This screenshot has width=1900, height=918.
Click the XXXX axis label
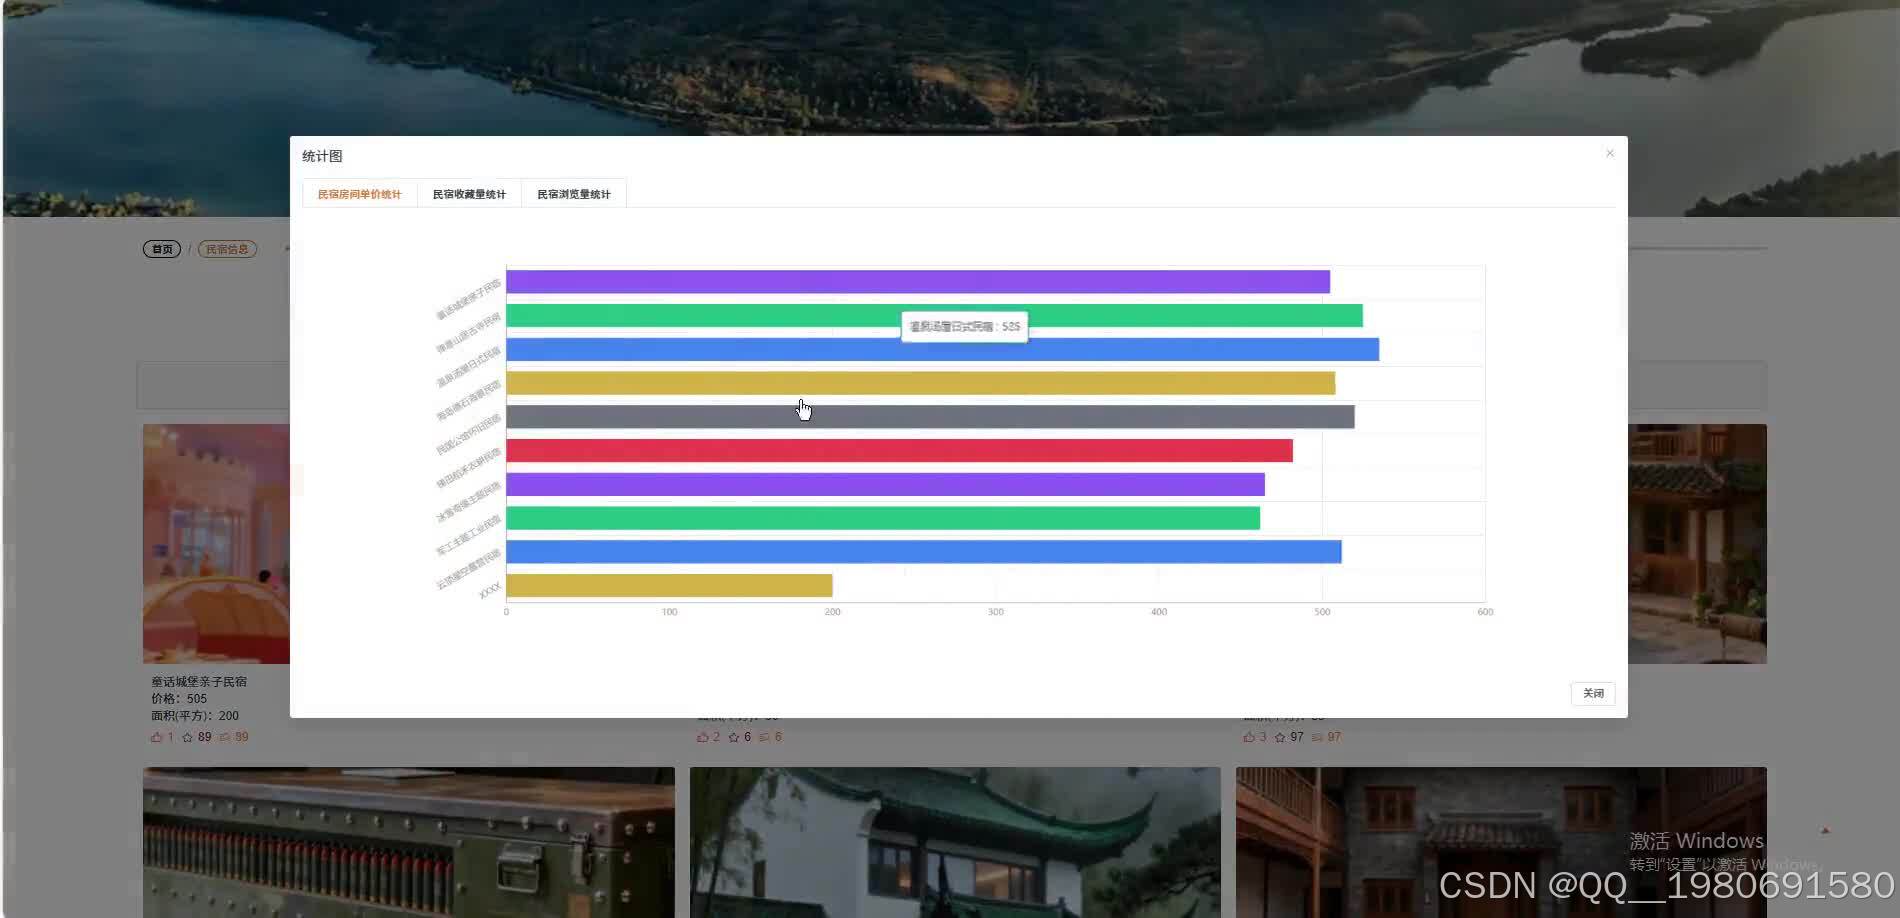coord(490,590)
